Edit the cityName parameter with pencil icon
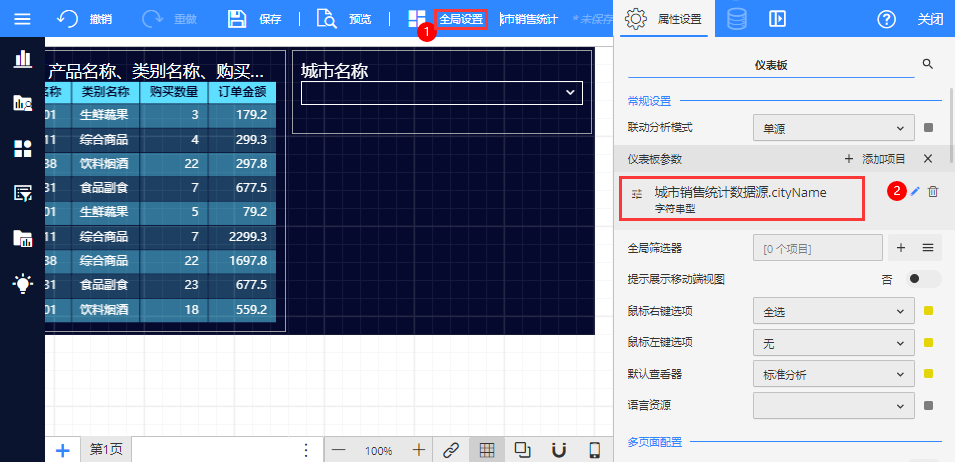Viewport: 955px width, 462px height. click(914, 192)
